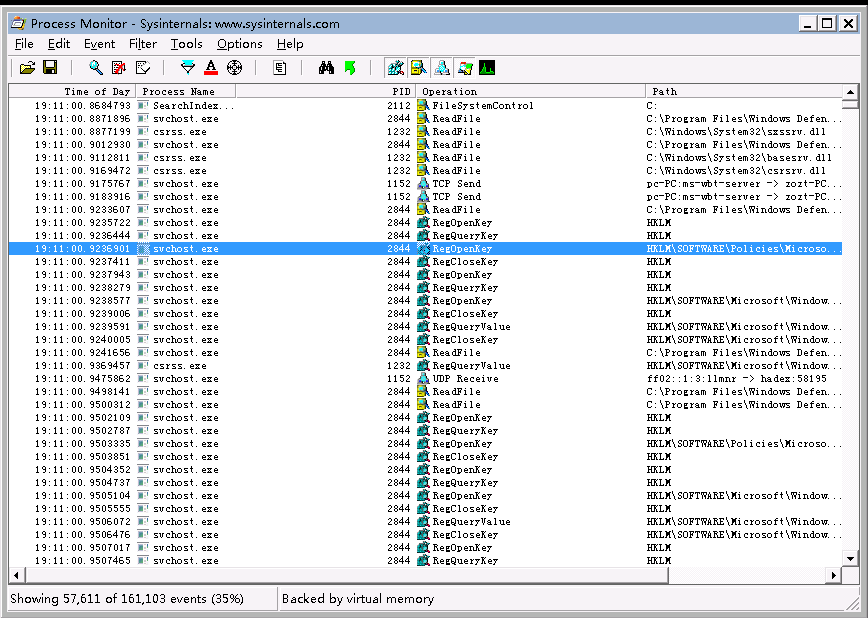The width and height of the screenshot is (868, 618).
Task: Click the horizontal scrollbar right arrow
Action: pyautogui.click(x=834, y=575)
